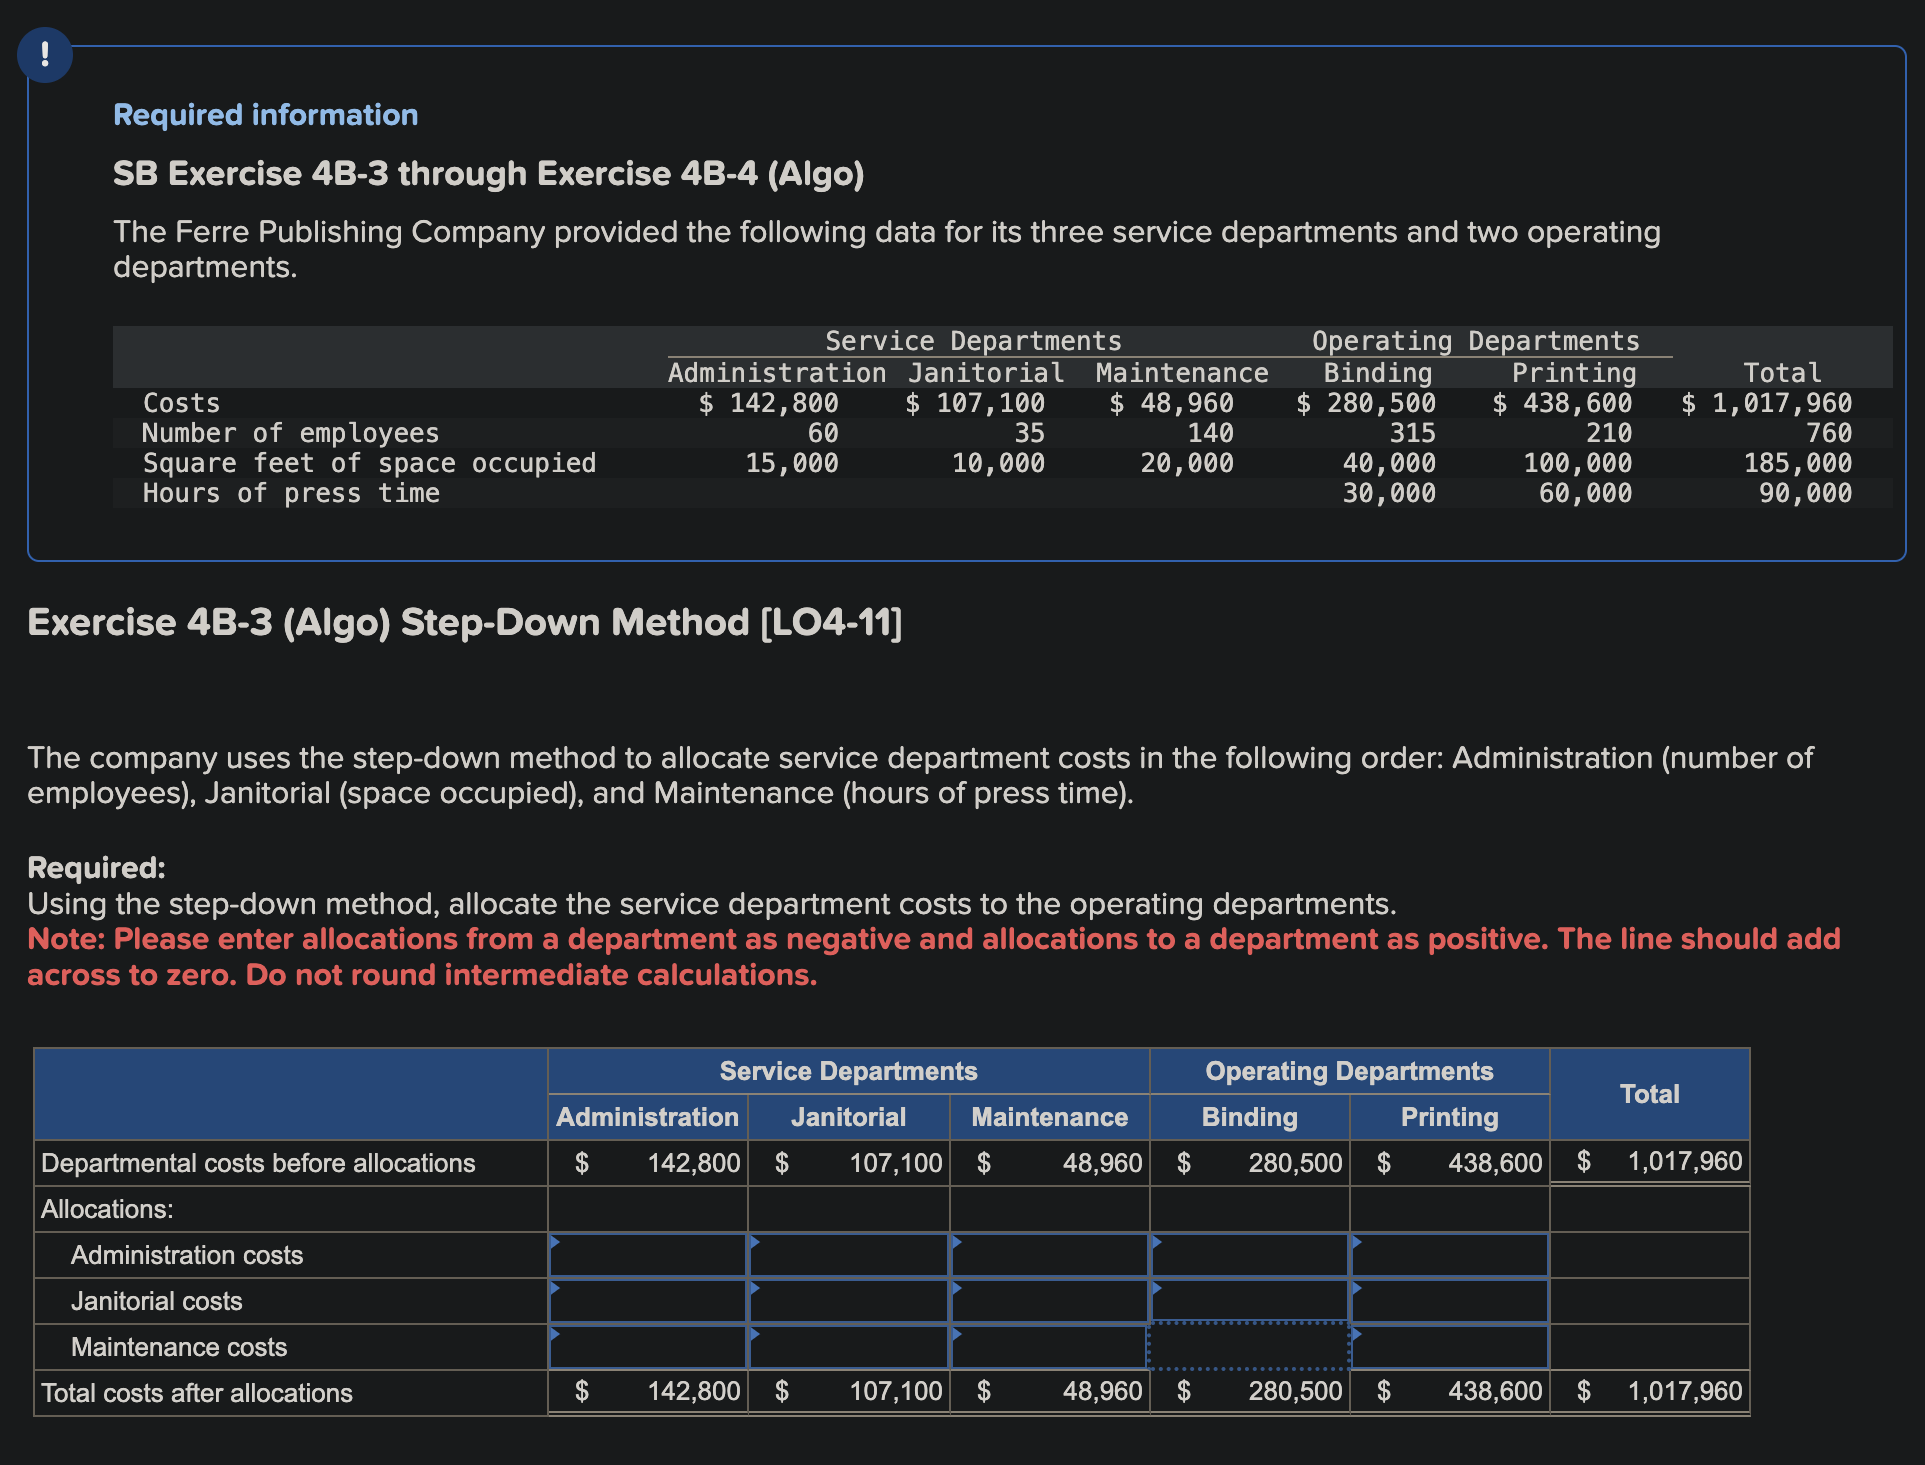Select Janitorial costs cell under Binding column
This screenshot has height=1465, width=1925.
coord(1249,1301)
